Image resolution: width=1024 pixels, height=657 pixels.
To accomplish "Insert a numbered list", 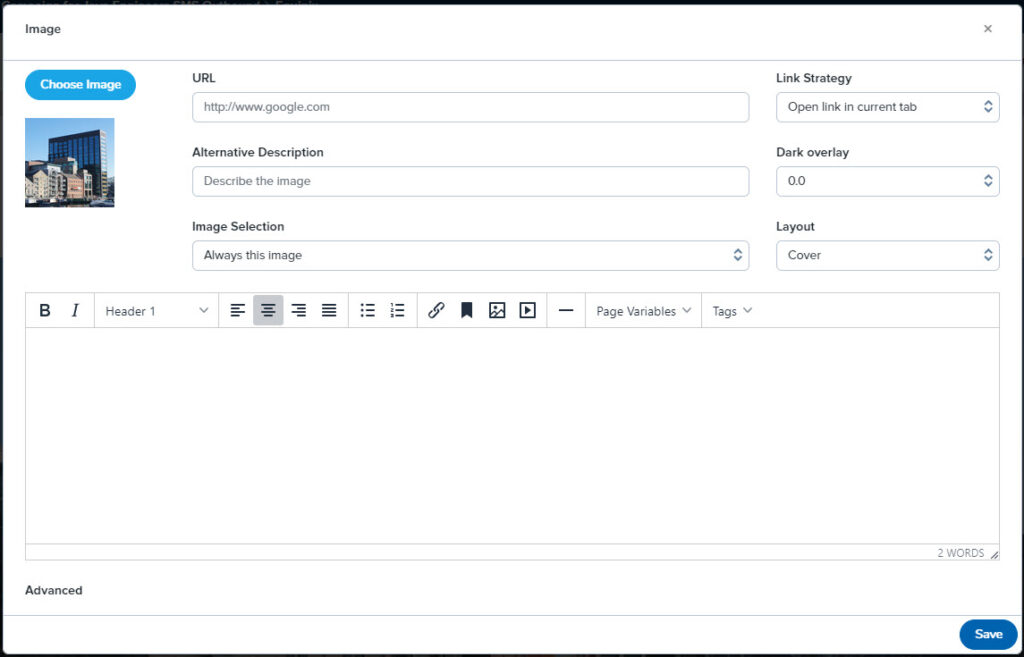I will [x=397, y=311].
